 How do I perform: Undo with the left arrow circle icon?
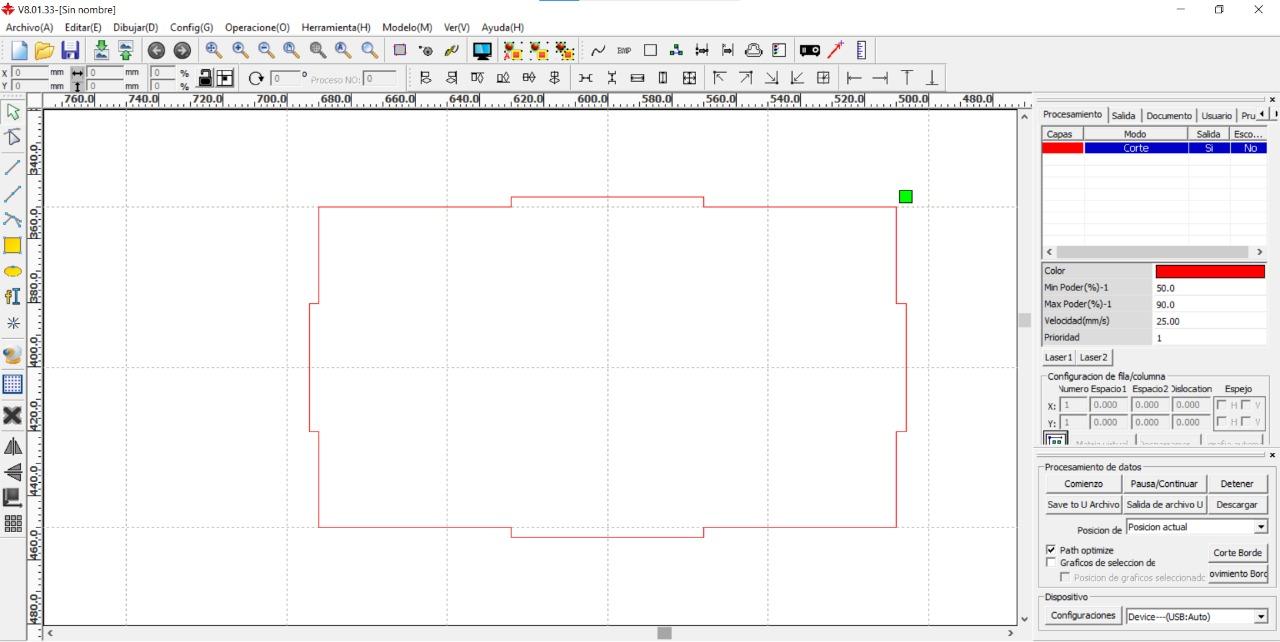156,50
